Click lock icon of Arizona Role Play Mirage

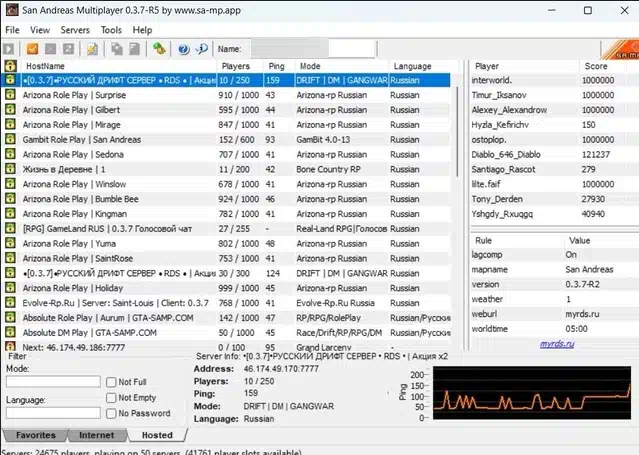coord(10,124)
